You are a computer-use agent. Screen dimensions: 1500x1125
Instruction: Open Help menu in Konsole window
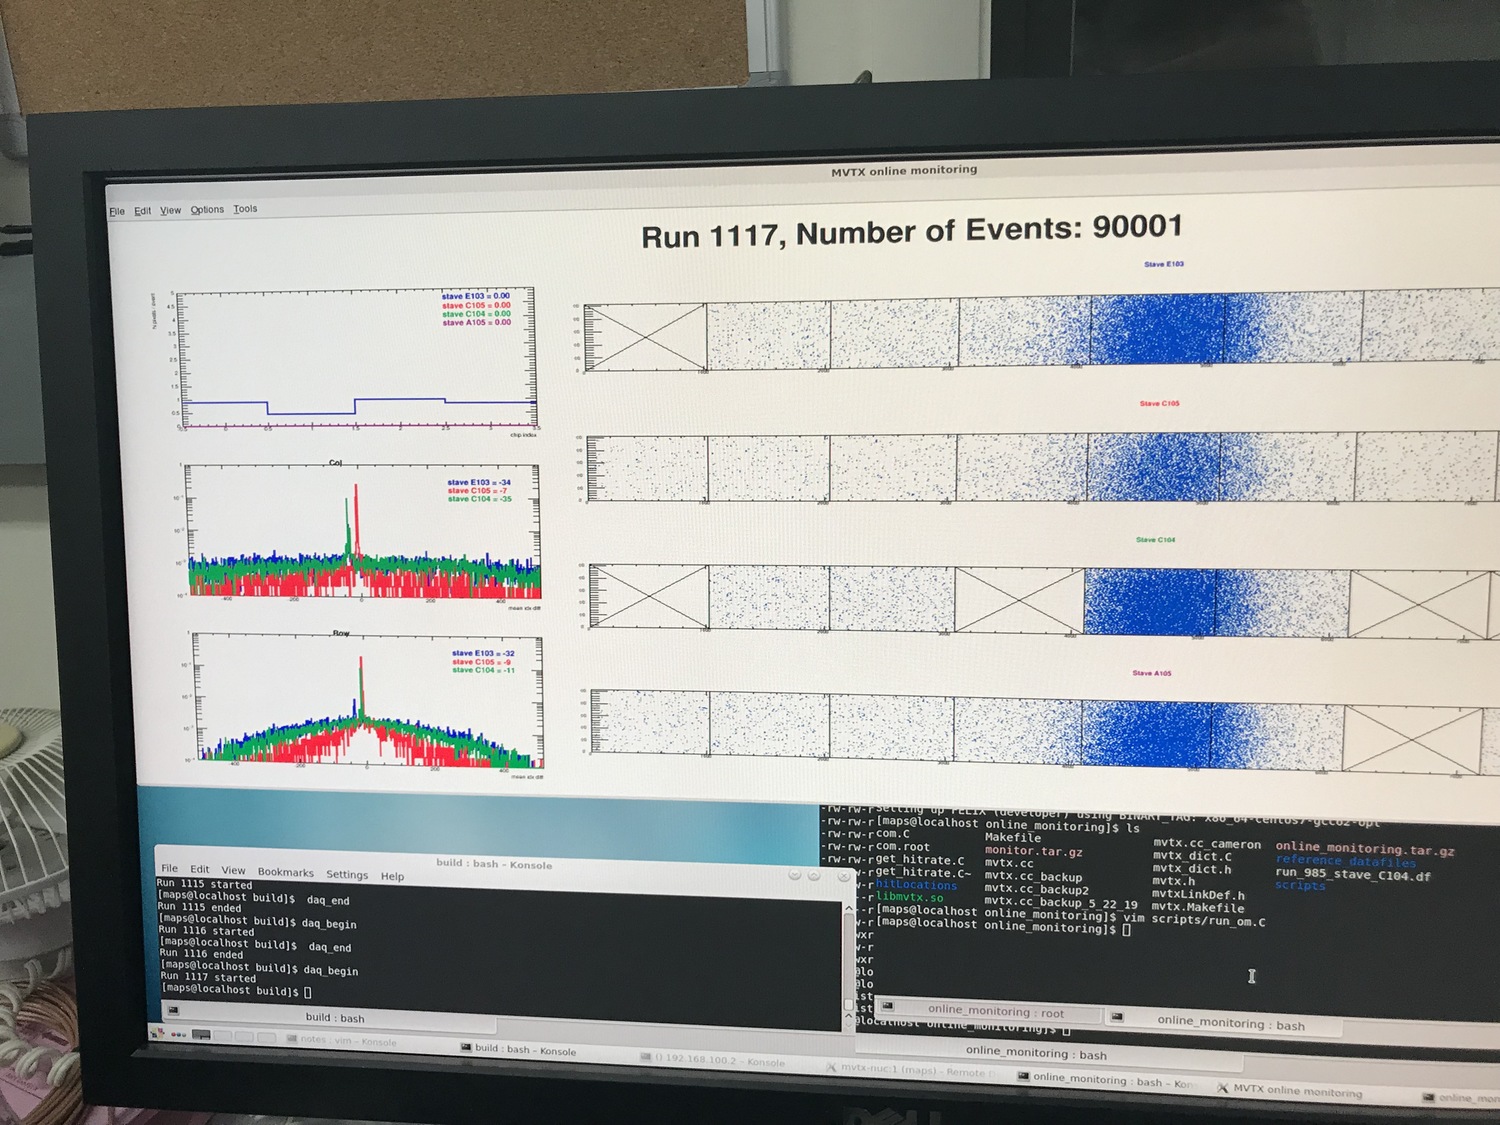392,876
